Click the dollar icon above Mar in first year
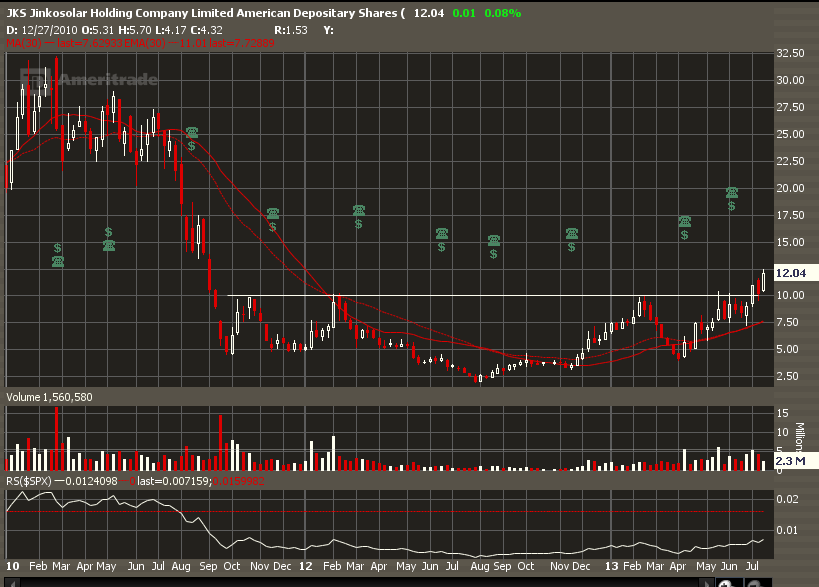 [57, 248]
